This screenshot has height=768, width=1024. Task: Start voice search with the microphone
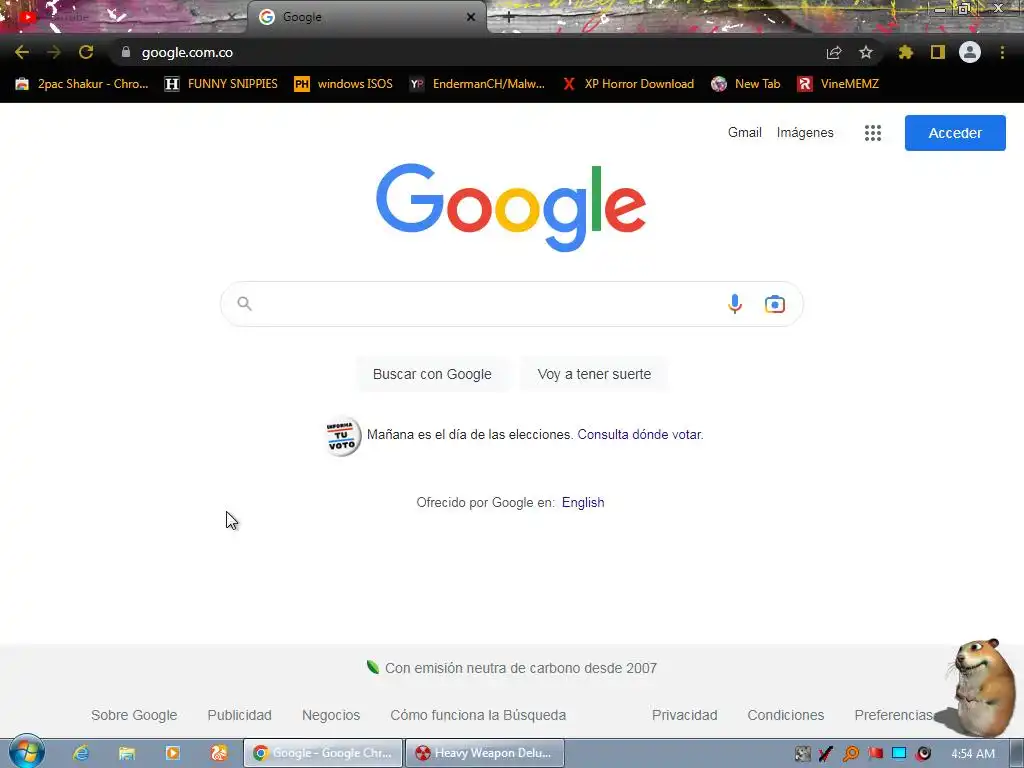[x=735, y=304]
